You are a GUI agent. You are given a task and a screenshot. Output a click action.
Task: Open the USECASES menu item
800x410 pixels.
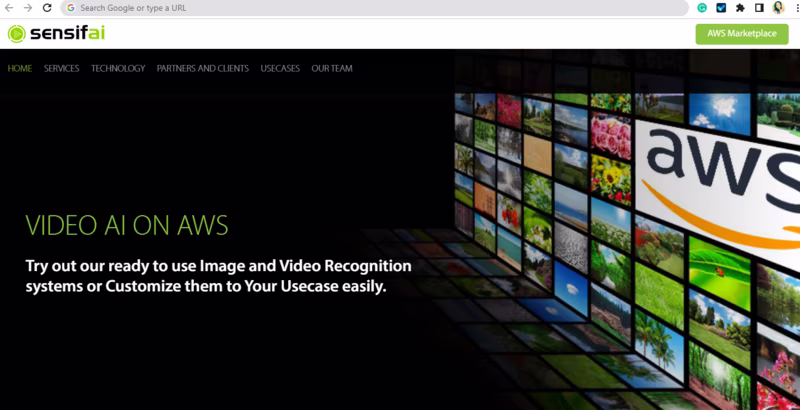[280, 68]
